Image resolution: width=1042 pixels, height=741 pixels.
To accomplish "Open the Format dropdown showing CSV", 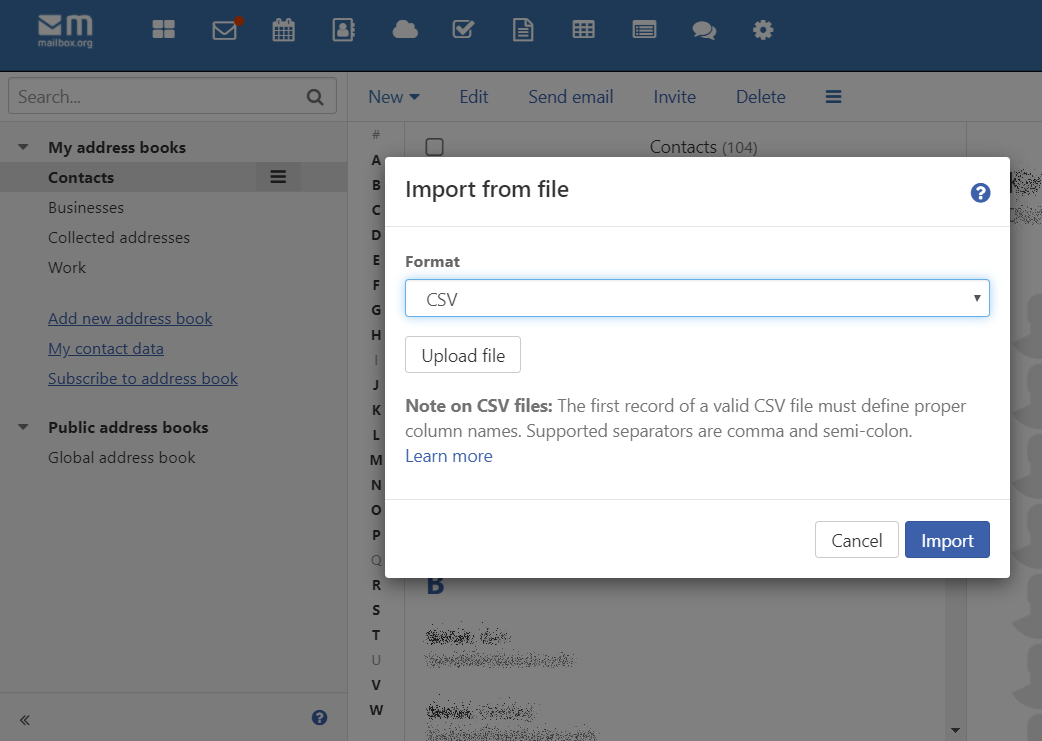I will coord(697,298).
